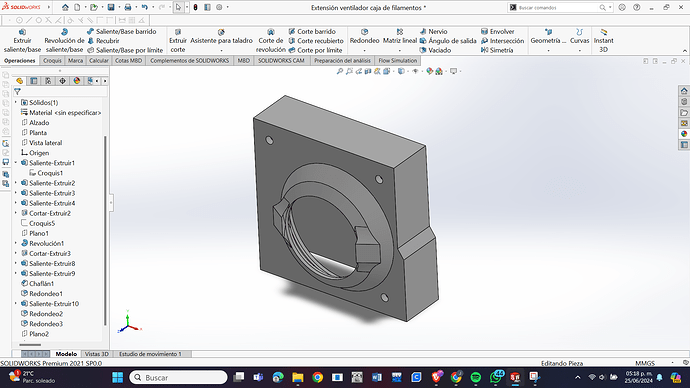Image resolution: width=690 pixels, height=388 pixels.
Task: Expand the Cortar-Extruir2 feature
Action: (x=16, y=213)
